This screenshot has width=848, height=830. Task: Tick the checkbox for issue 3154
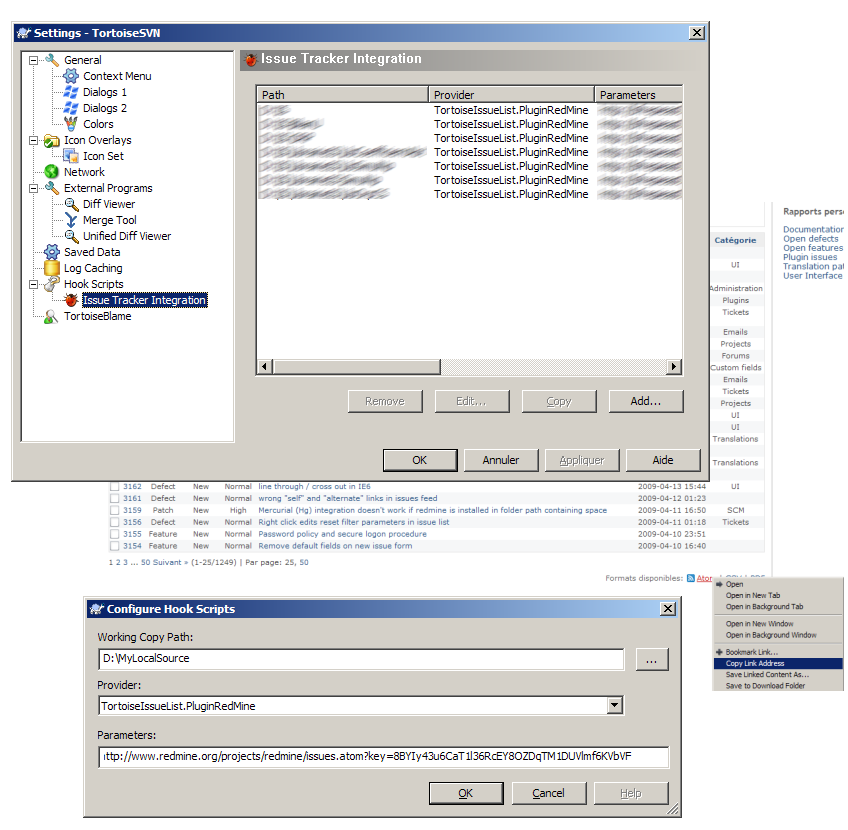pyautogui.click(x=114, y=546)
